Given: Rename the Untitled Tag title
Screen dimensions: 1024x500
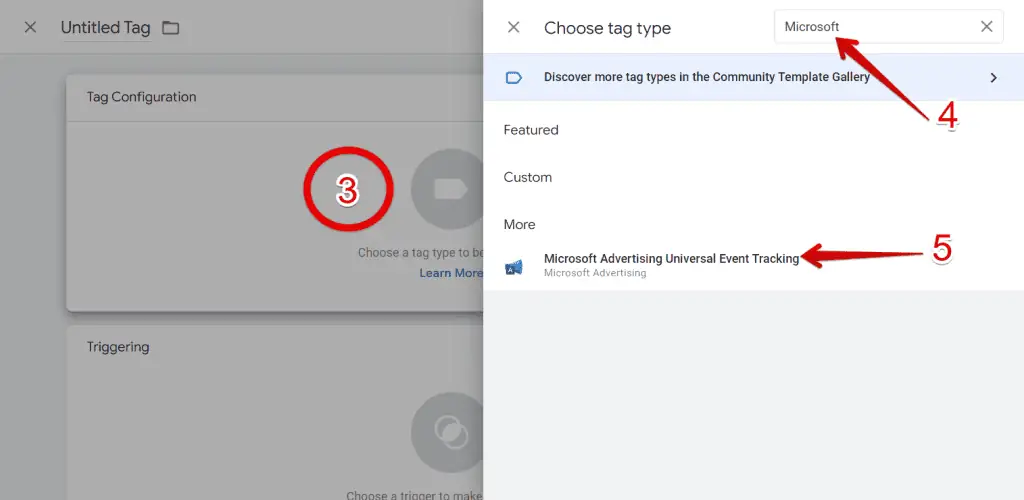Looking at the screenshot, I should [x=105, y=28].
